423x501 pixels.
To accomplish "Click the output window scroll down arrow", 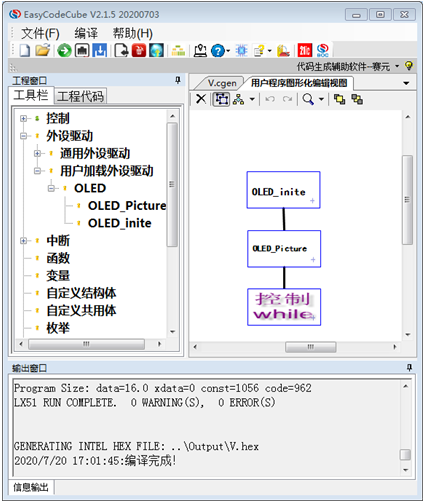I will pos(406,470).
